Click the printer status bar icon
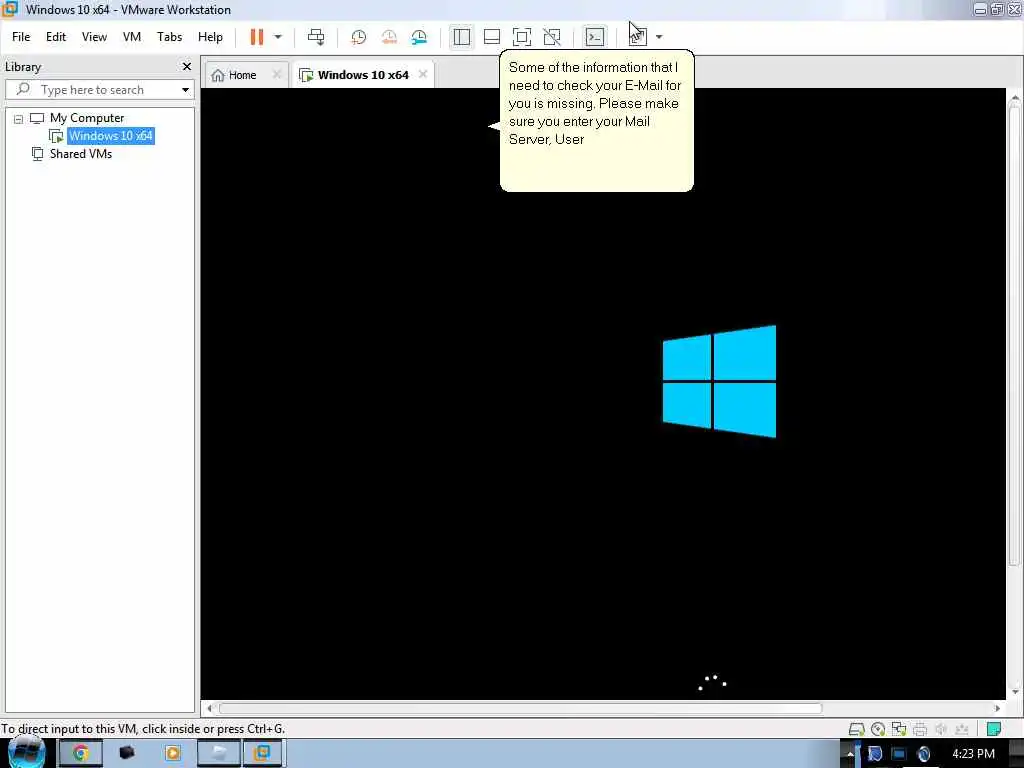The width and height of the screenshot is (1024, 768). click(x=920, y=729)
